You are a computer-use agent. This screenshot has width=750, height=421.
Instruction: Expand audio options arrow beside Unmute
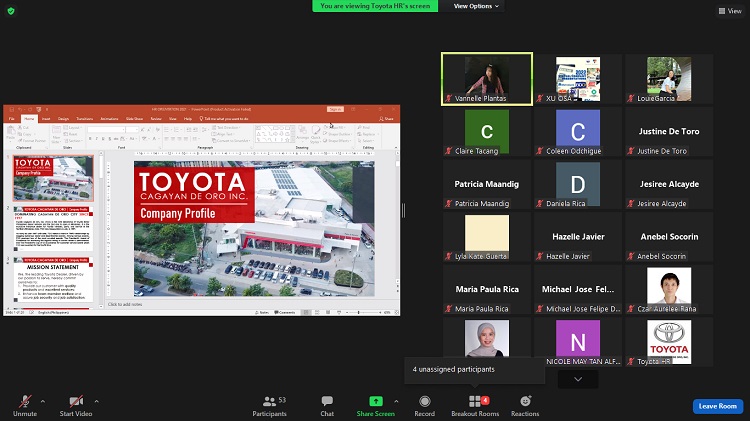pos(43,401)
